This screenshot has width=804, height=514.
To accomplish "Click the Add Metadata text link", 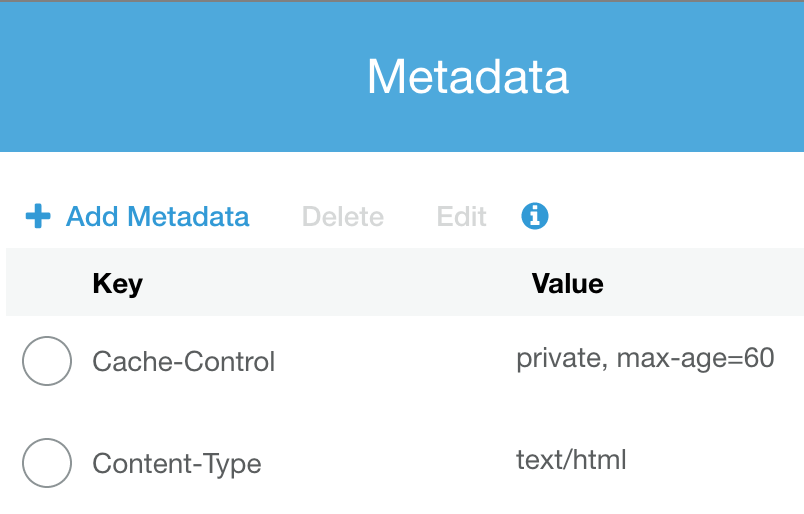I will coord(157,216).
